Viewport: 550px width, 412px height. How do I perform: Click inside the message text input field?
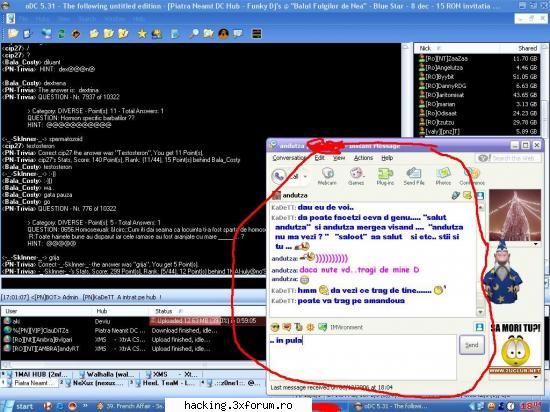pos(363,357)
